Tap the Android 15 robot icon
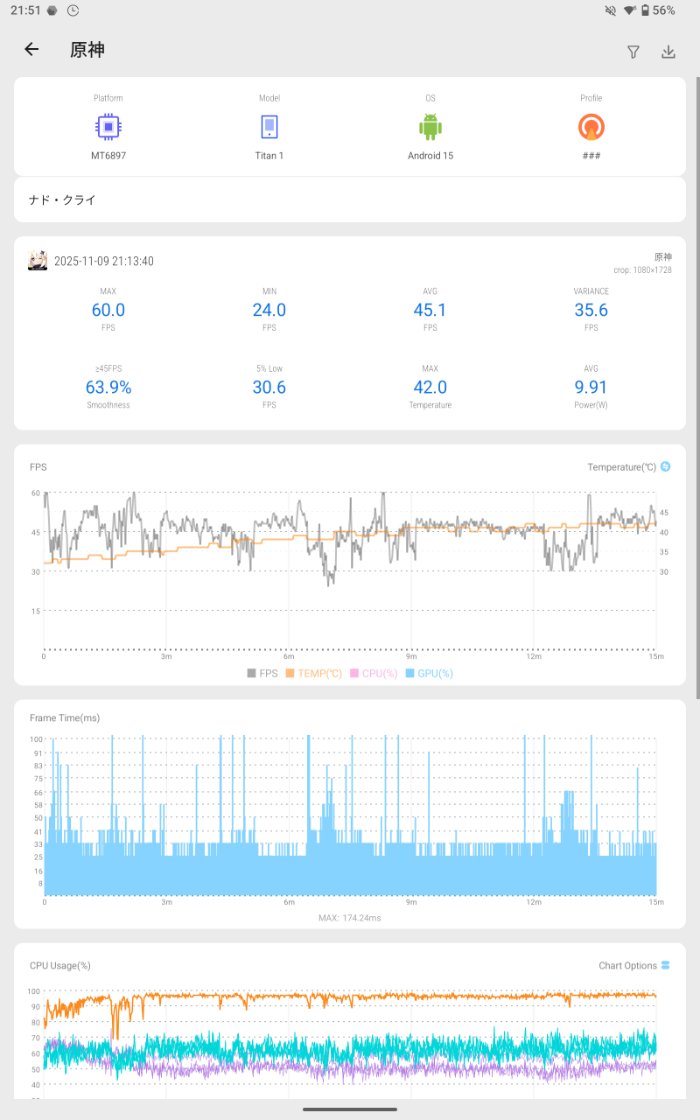The height and width of the screenshot is (1120, 700). 430,127
